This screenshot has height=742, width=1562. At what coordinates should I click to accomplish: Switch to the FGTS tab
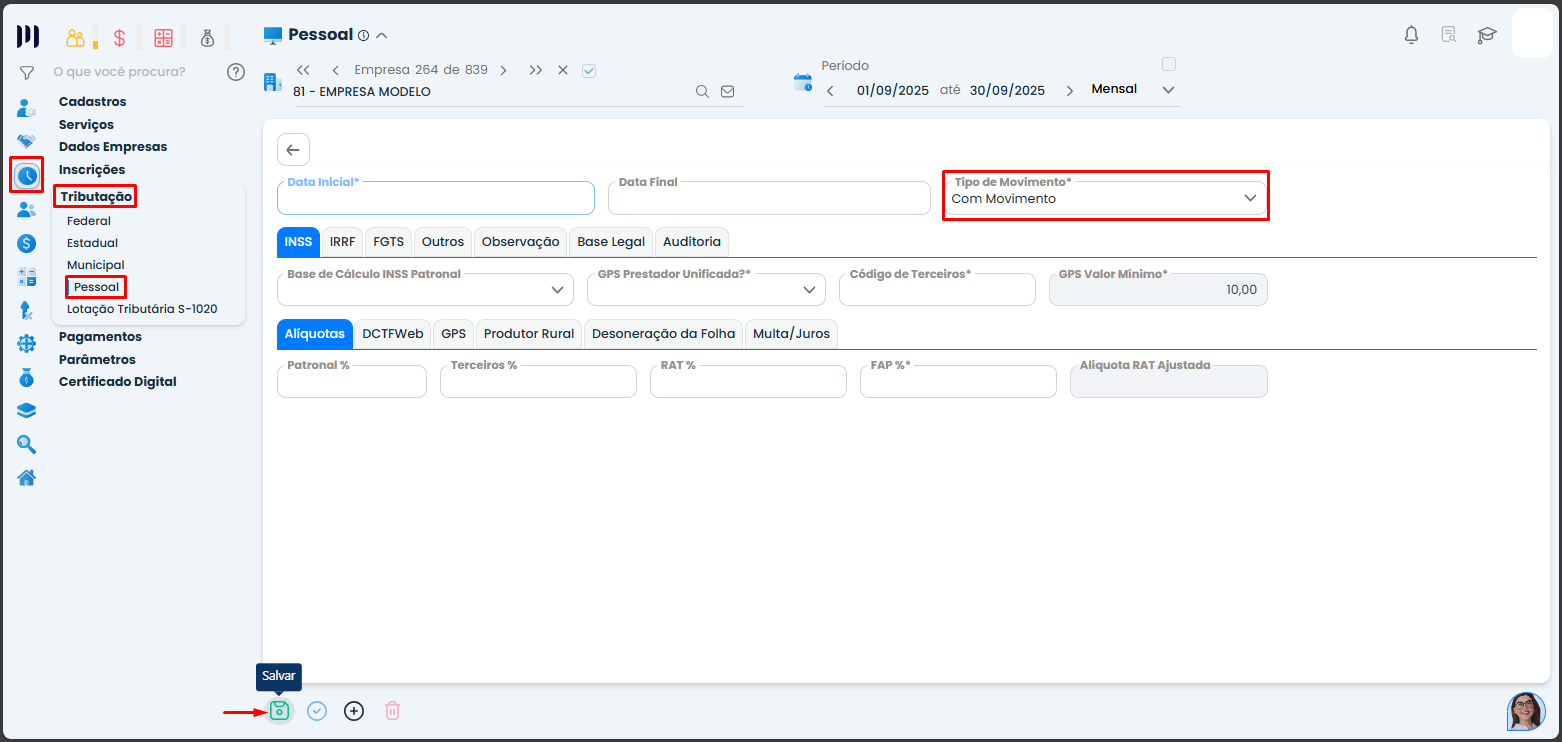pos(388,242)
